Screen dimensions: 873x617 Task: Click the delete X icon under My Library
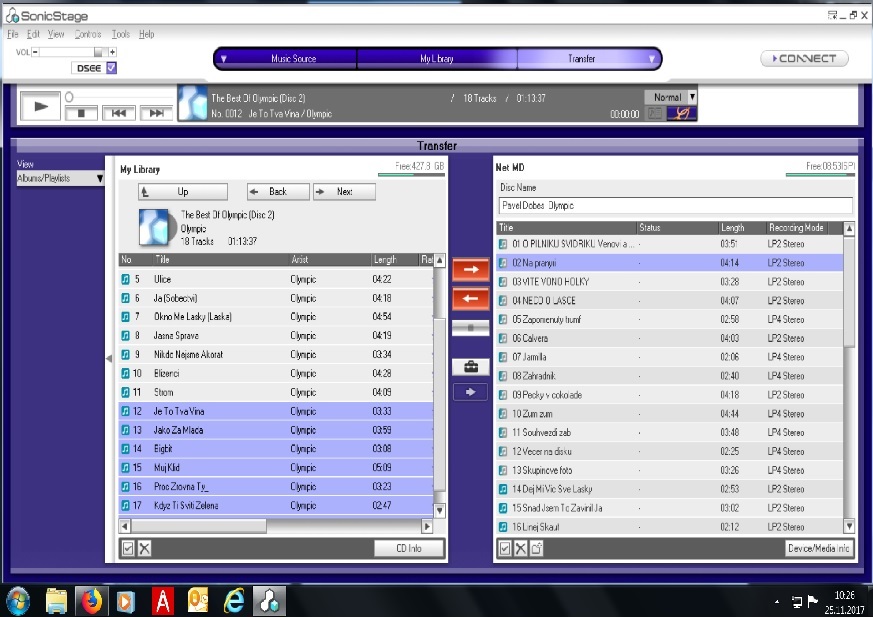[x=144, y=548]
